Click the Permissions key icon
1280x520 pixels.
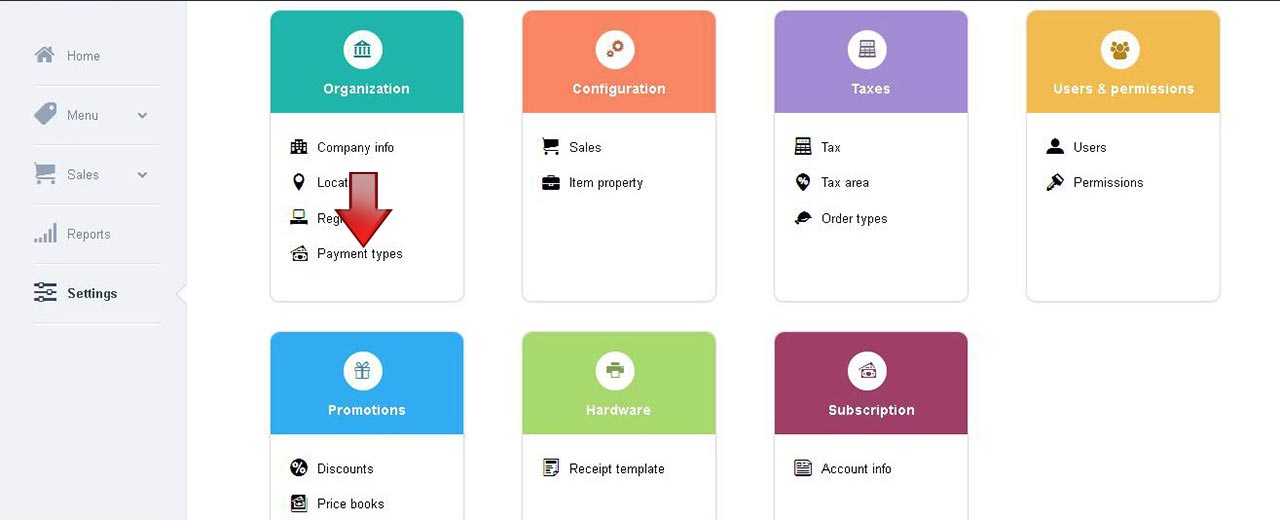click(1055, 183)
